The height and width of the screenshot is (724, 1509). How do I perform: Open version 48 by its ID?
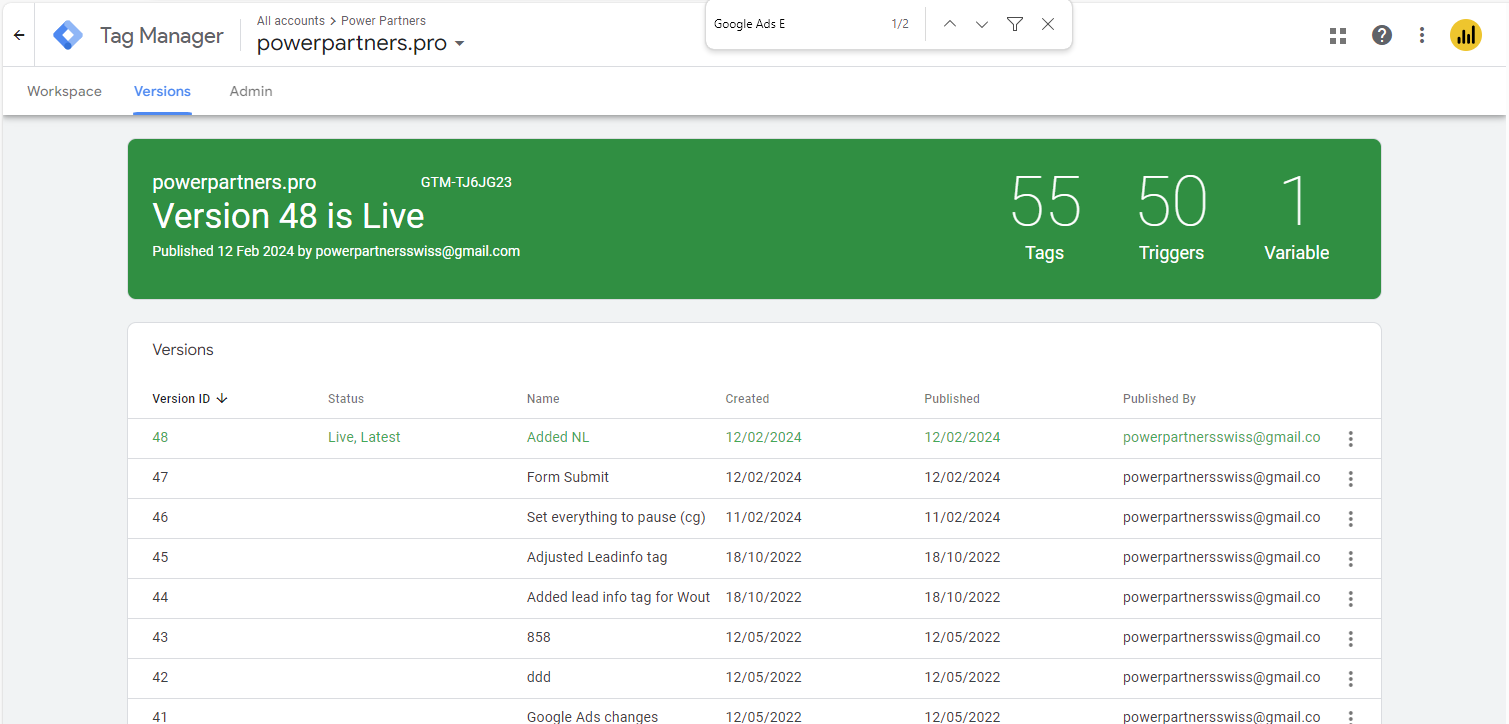(x=160, y=437)
